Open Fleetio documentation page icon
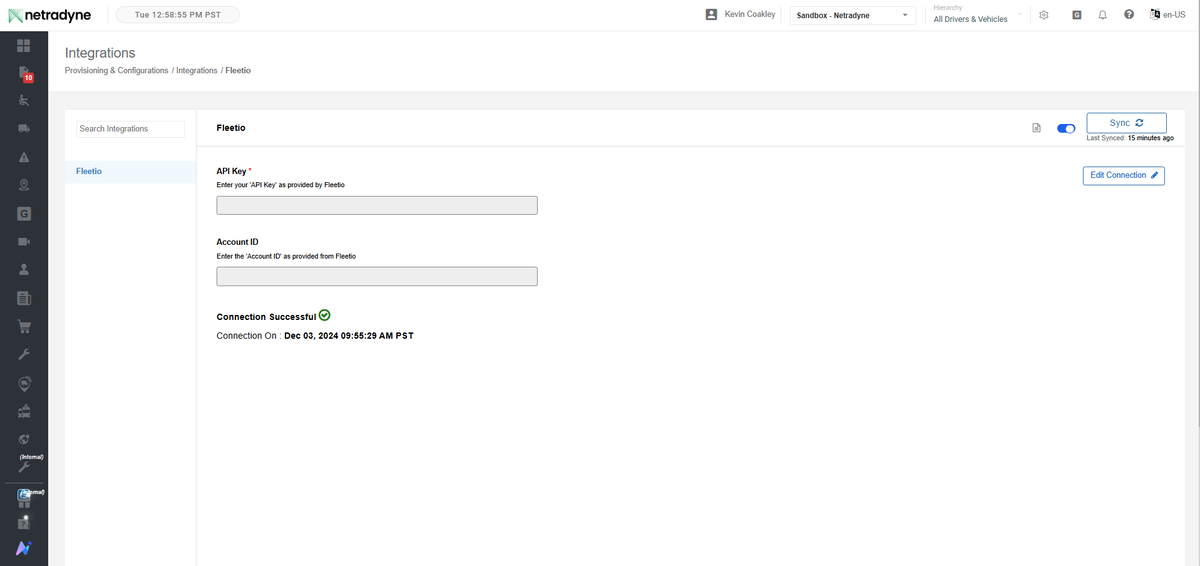This screenshot has width=1200, height=566. pyautogui.click(x=1037, y=128)
